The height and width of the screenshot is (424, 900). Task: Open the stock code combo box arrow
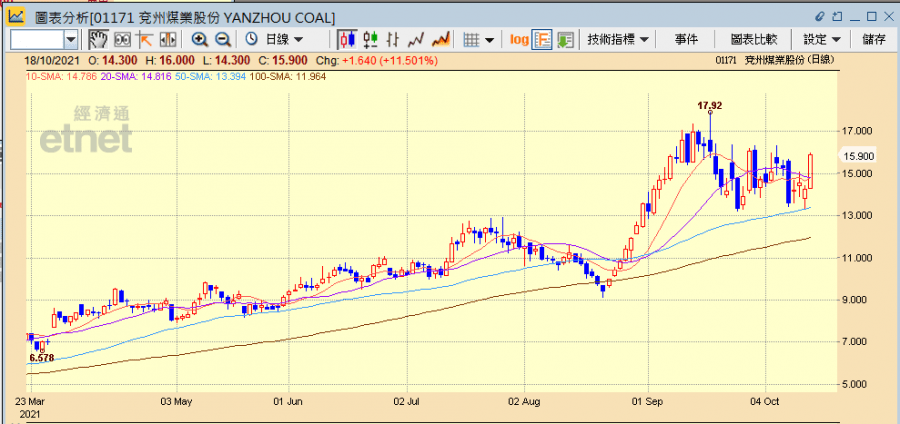pos(71,39)
